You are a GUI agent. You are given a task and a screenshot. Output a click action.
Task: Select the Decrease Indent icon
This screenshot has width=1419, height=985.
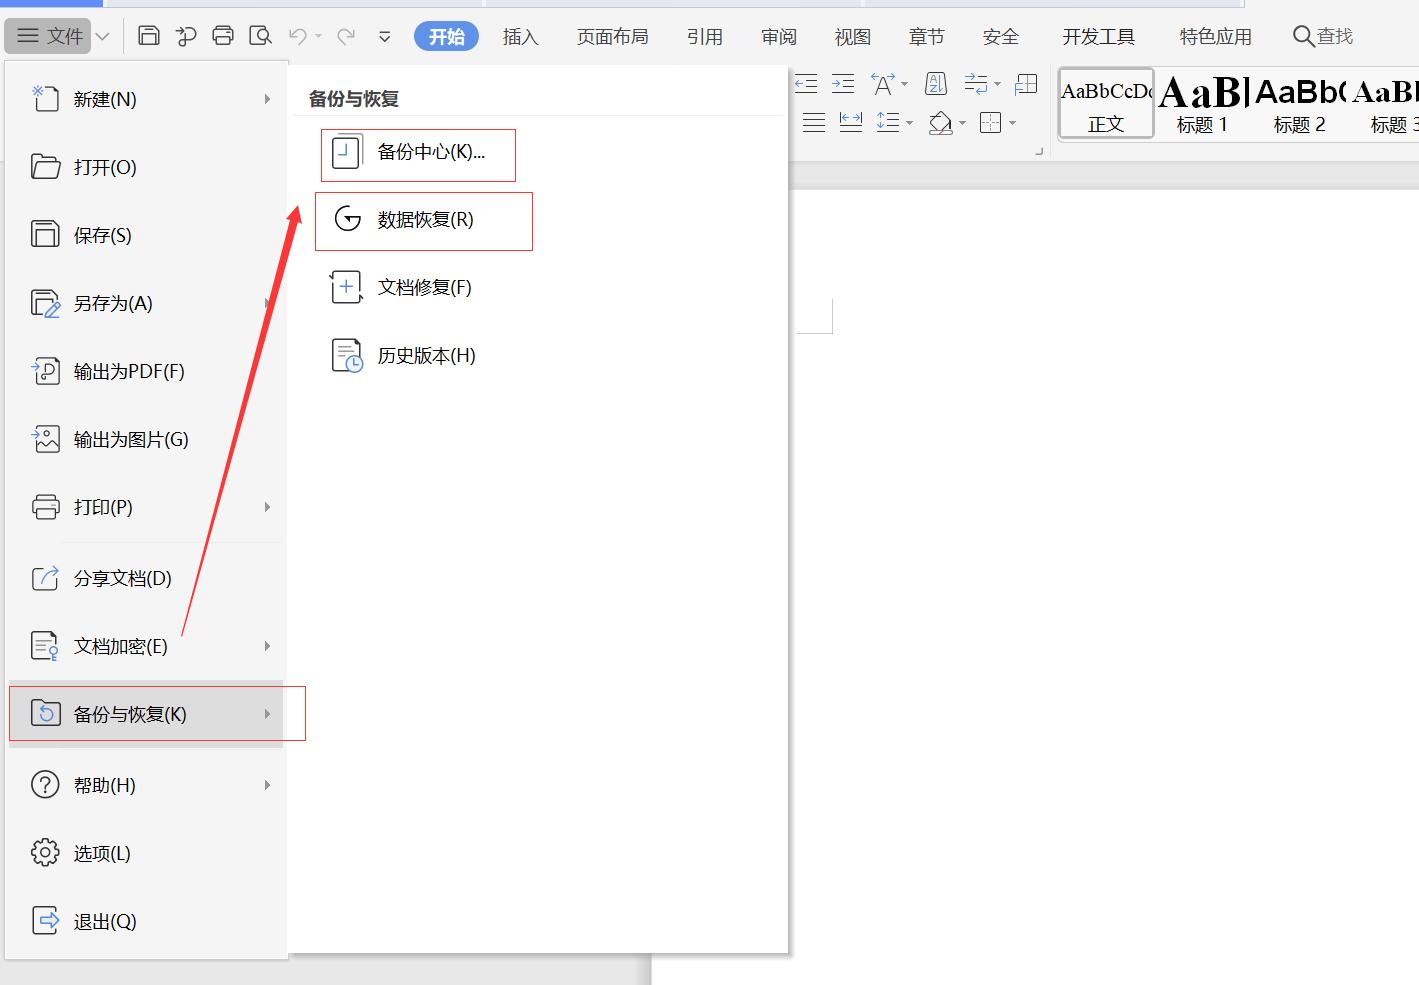pos(805,84)
